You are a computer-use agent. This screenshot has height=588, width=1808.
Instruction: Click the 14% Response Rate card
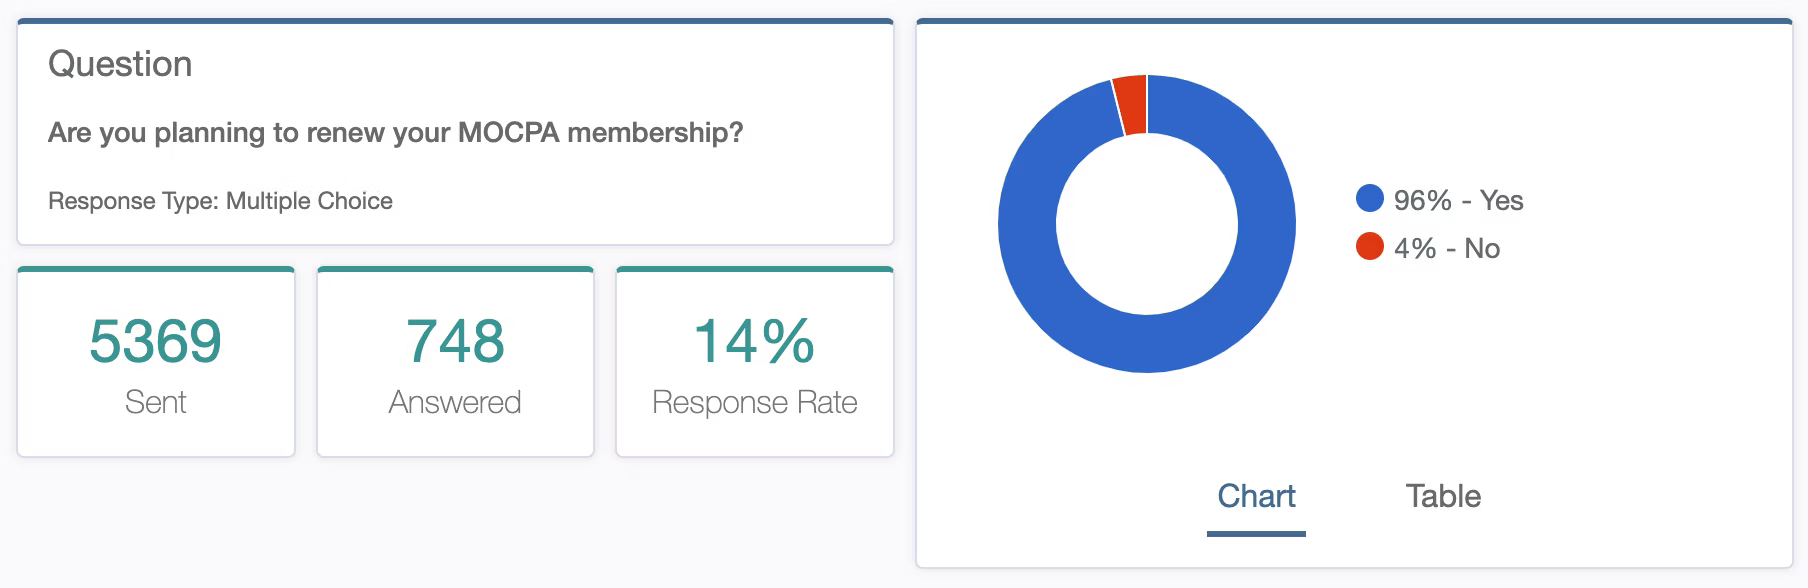pyautogui.click(x=755, y=362)
